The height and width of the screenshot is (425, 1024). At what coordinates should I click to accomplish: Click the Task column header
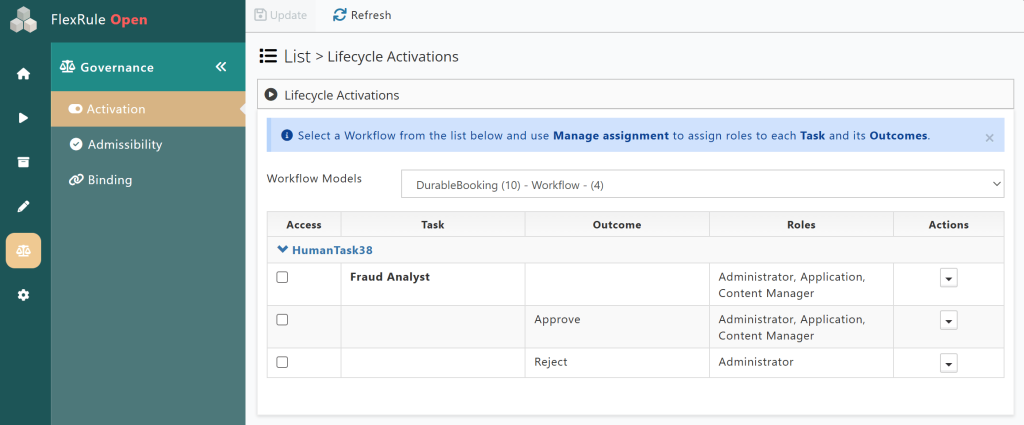click(x=433, y=225)
